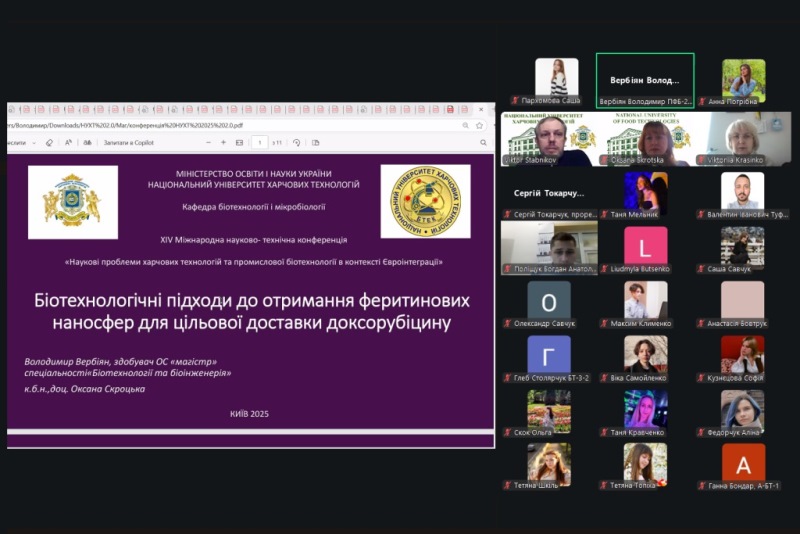
Task: Click the Вербіян Володимир active speaker tile
Action: [x=645, y=80]
